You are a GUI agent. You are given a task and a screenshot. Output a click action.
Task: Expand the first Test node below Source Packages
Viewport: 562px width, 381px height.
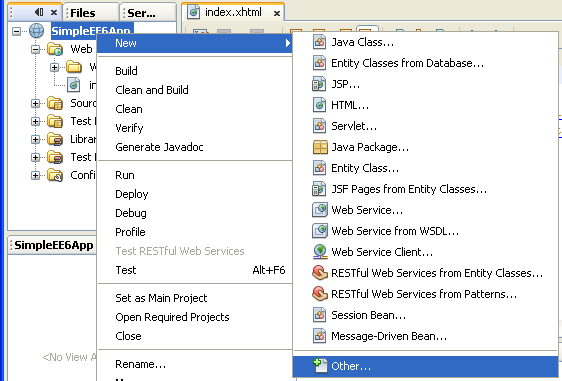click(x=35, y=122)
